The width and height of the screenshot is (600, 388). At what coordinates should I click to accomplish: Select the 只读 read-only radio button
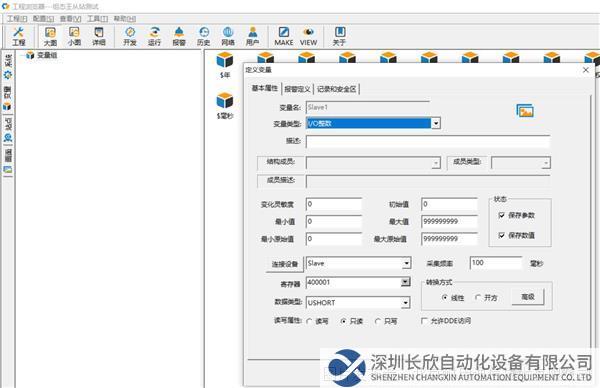point(343,321)
